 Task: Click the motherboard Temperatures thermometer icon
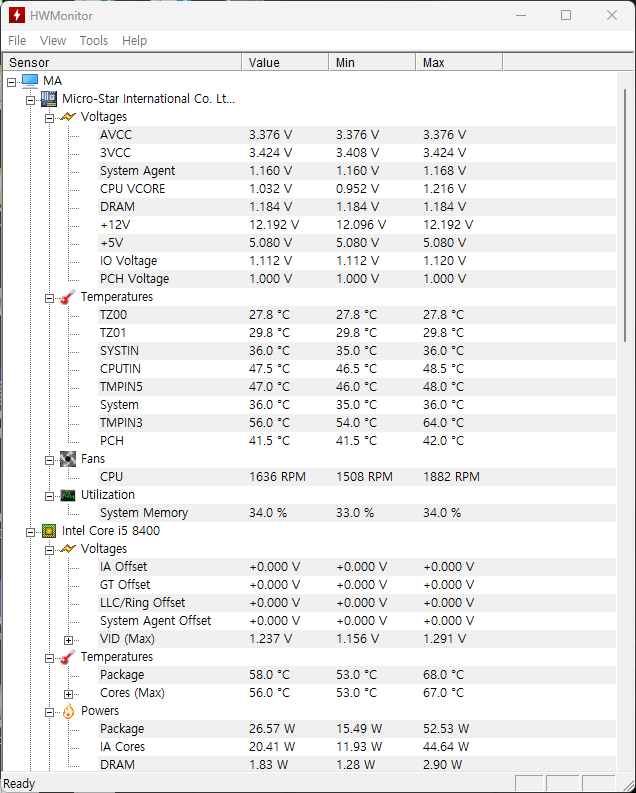pyautogui.click(x=68, y=297)
